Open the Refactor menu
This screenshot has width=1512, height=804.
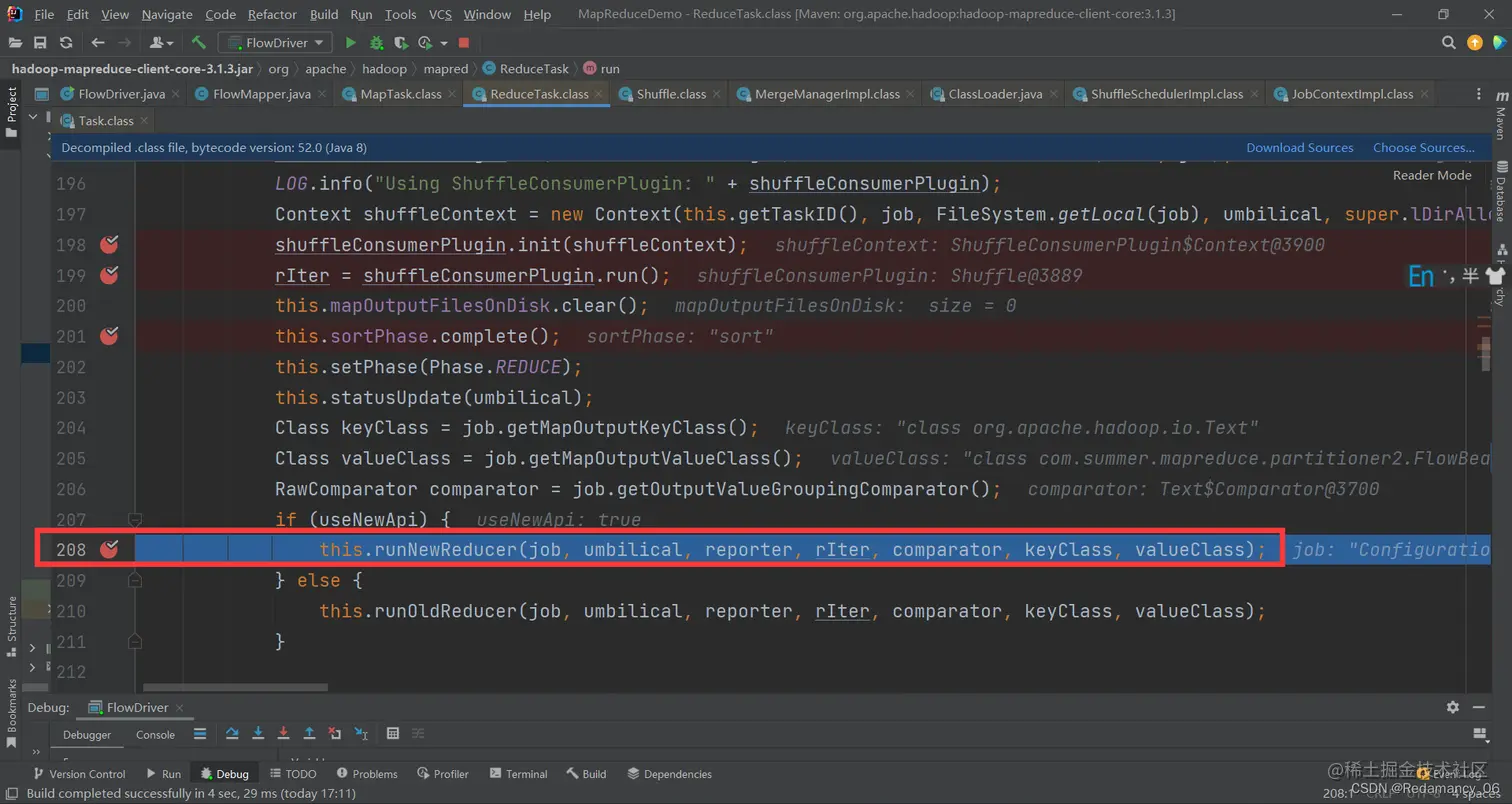click(274, 15)
